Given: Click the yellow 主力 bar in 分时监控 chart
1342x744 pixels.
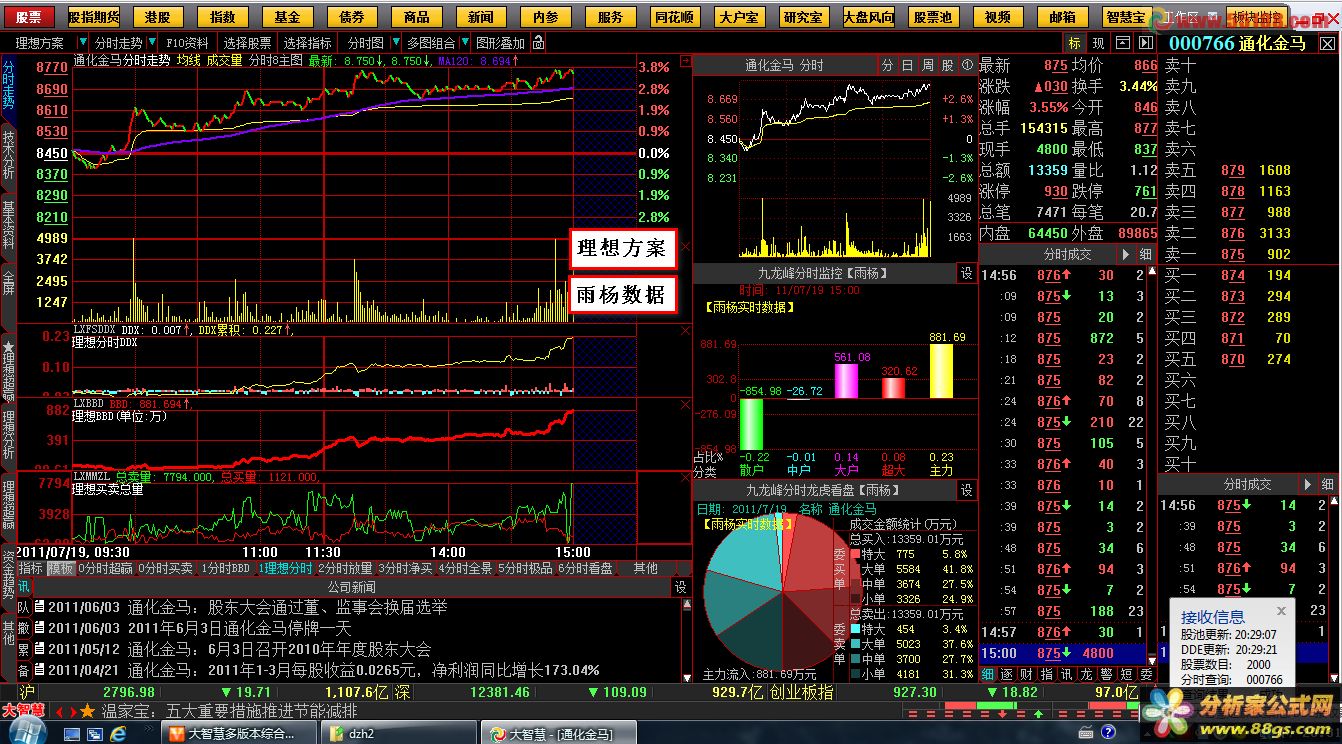Looking at the screenshot, I should click(x=941, y=371).
